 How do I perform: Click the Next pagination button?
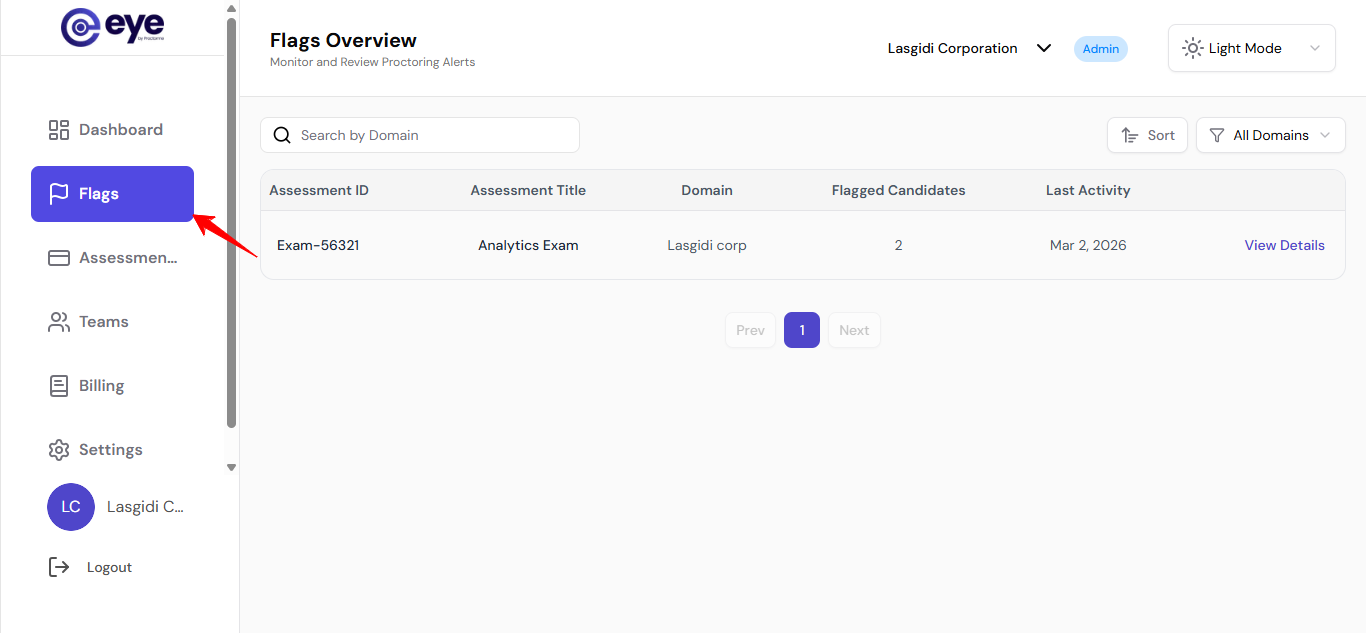(854, 330)
